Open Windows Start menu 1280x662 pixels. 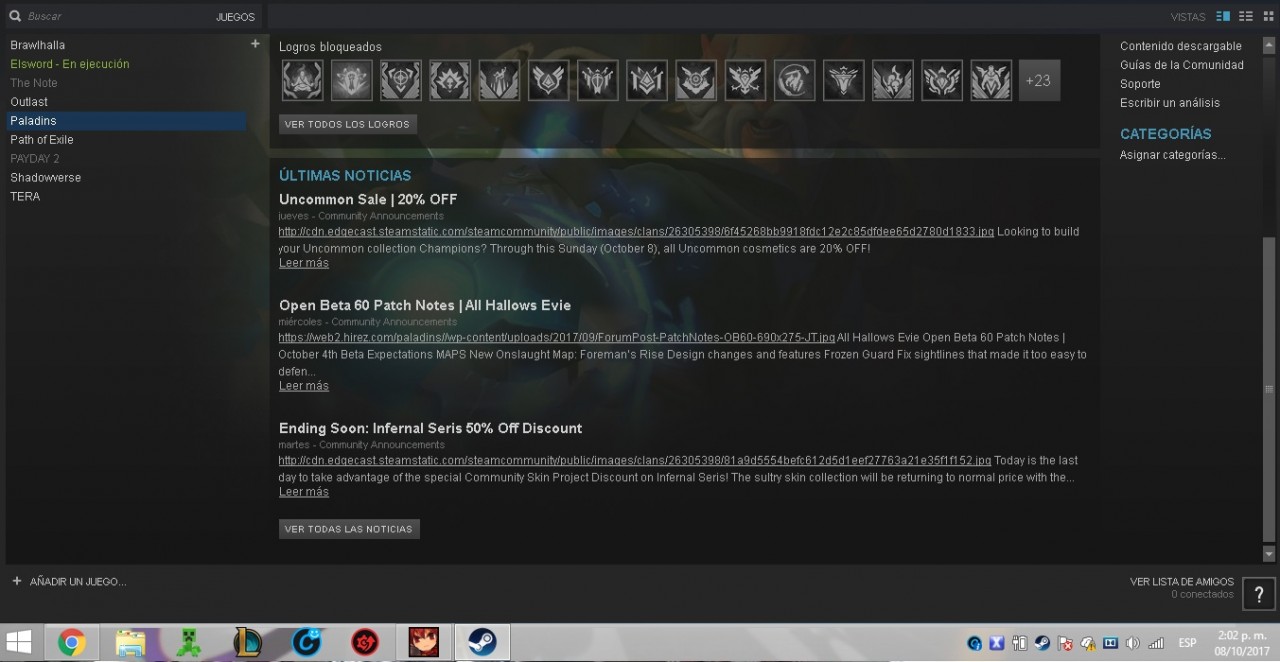(18, 642)
